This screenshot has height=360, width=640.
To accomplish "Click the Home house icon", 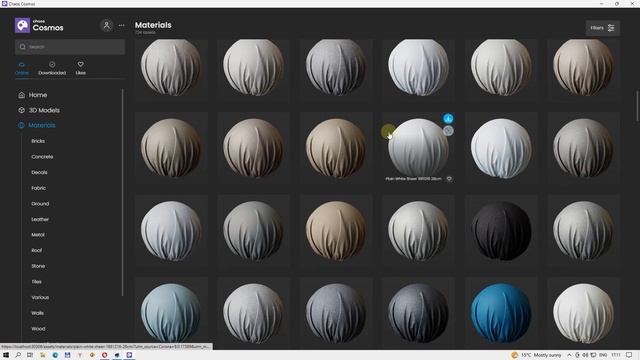I will (x=22, y=95).
